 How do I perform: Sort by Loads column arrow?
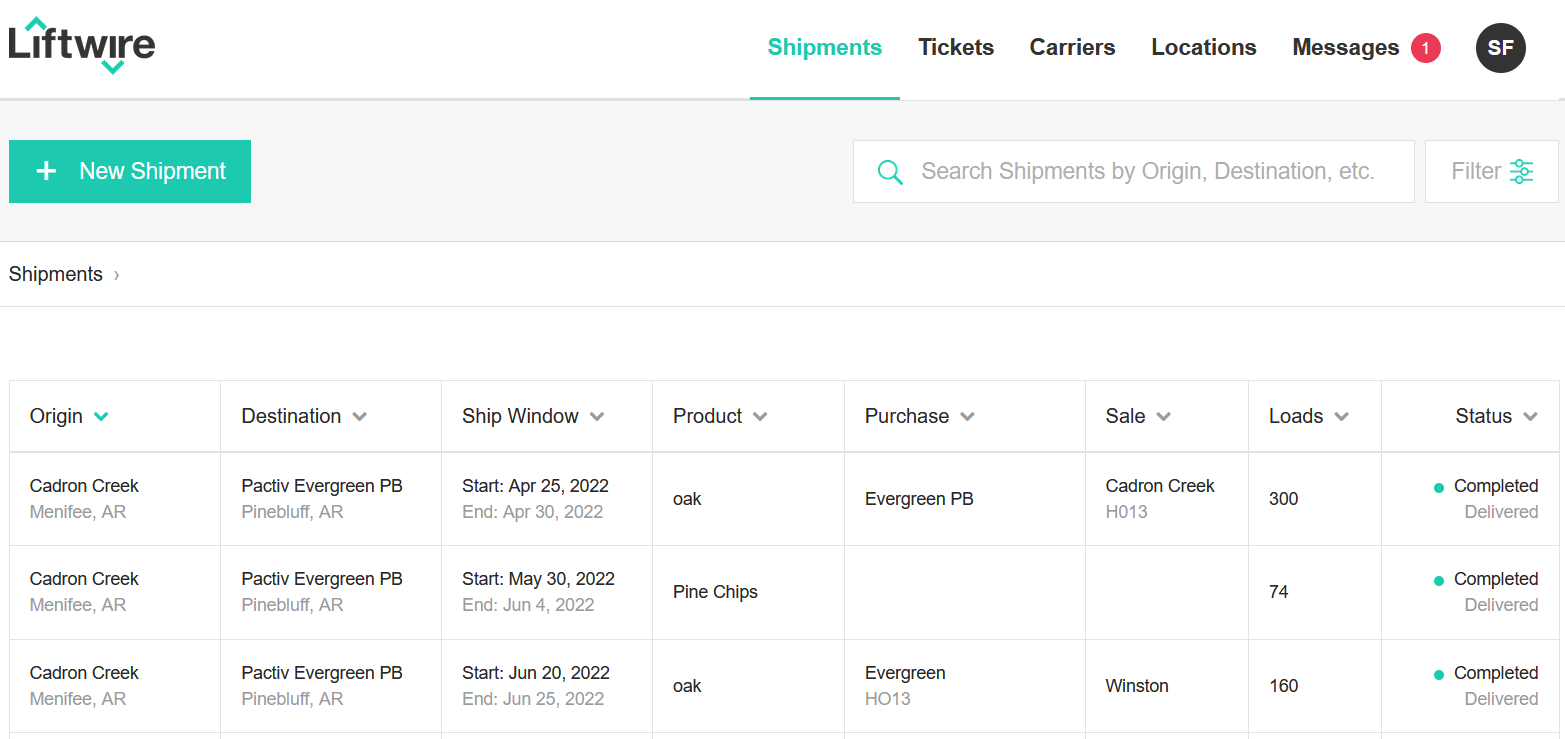[x=1342, y=417]
